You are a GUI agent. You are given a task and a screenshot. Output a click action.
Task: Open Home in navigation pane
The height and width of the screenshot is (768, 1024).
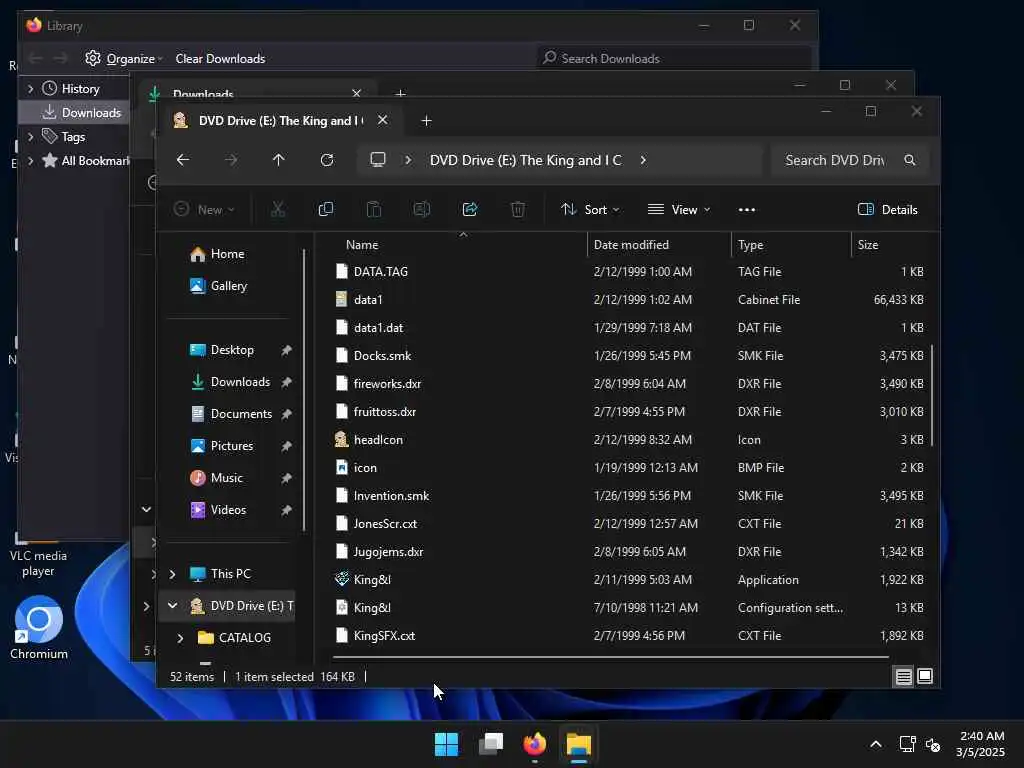(228, 254)
